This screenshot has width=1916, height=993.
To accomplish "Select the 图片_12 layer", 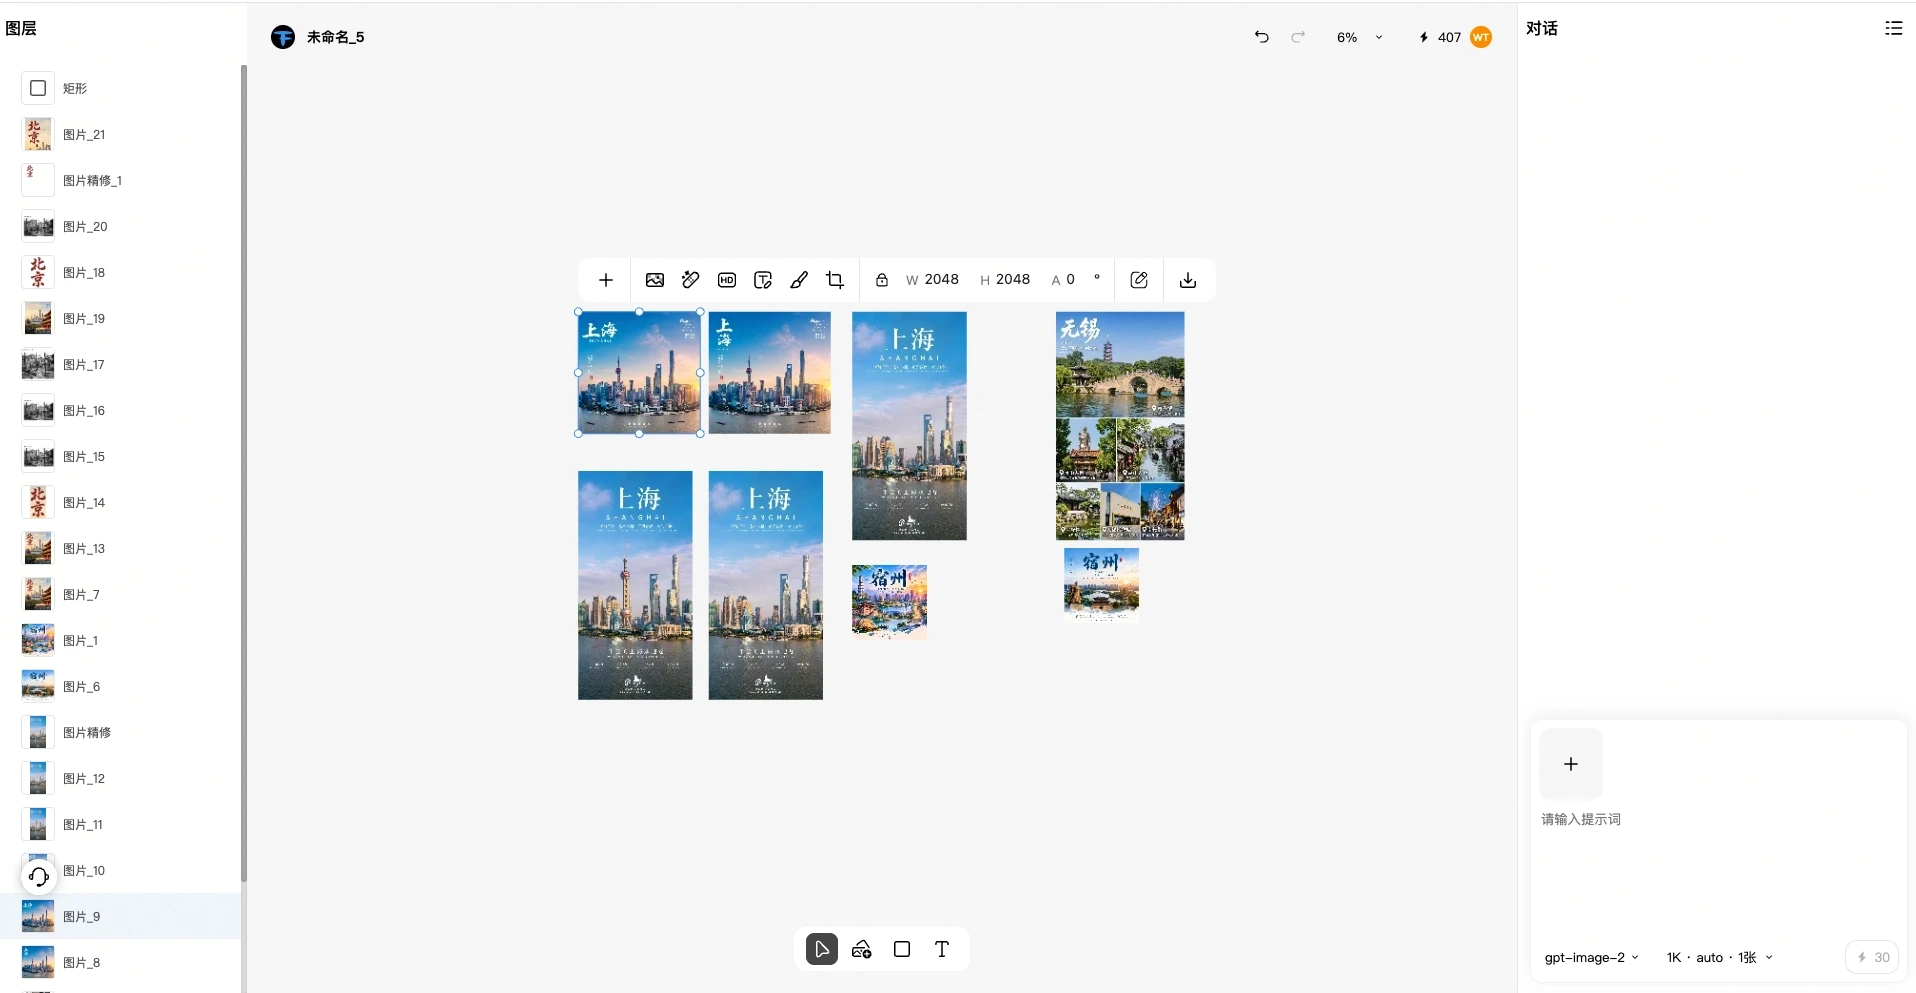I will pyautogui.click(x=120, y=778).
